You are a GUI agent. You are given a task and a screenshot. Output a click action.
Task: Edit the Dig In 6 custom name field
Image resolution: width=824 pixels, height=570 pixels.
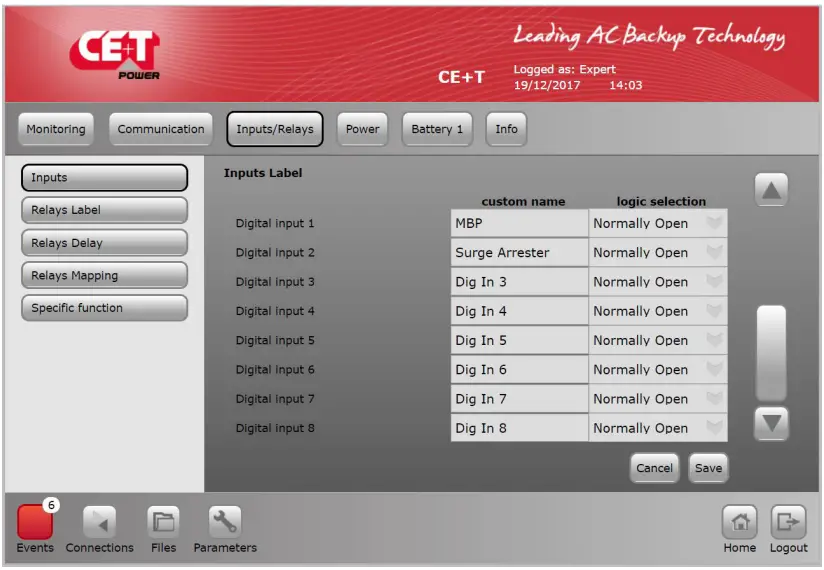coord(519,370)
